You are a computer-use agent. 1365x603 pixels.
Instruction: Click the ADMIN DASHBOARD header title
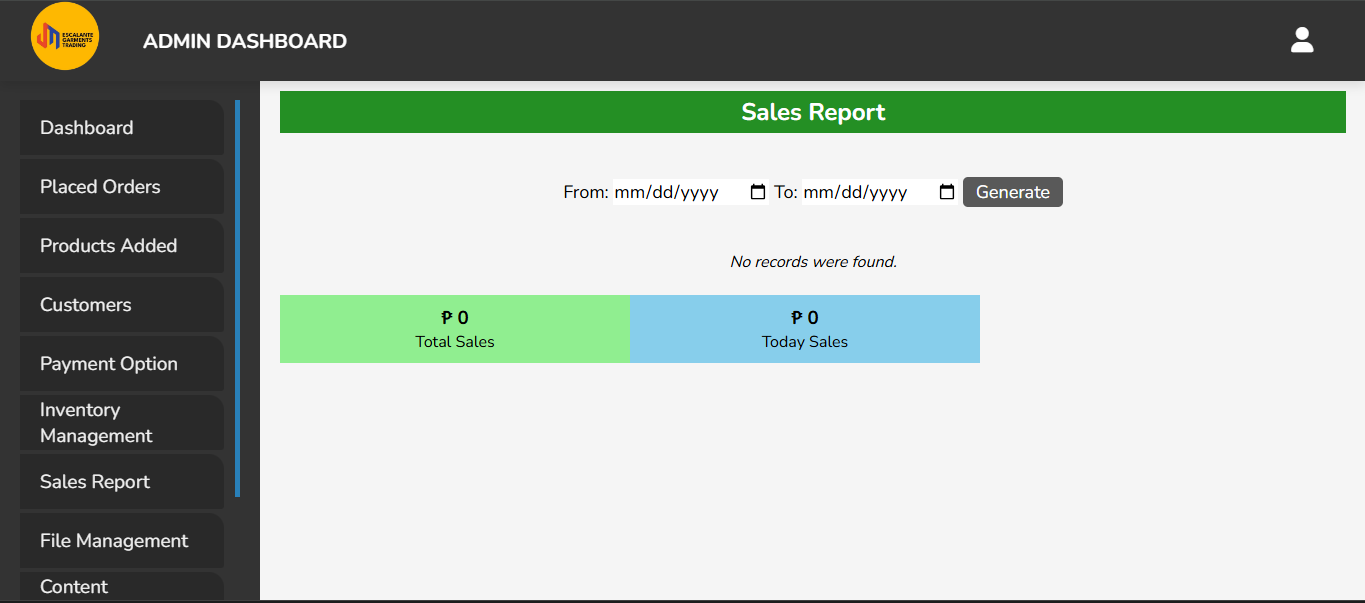tap(244, 40)
